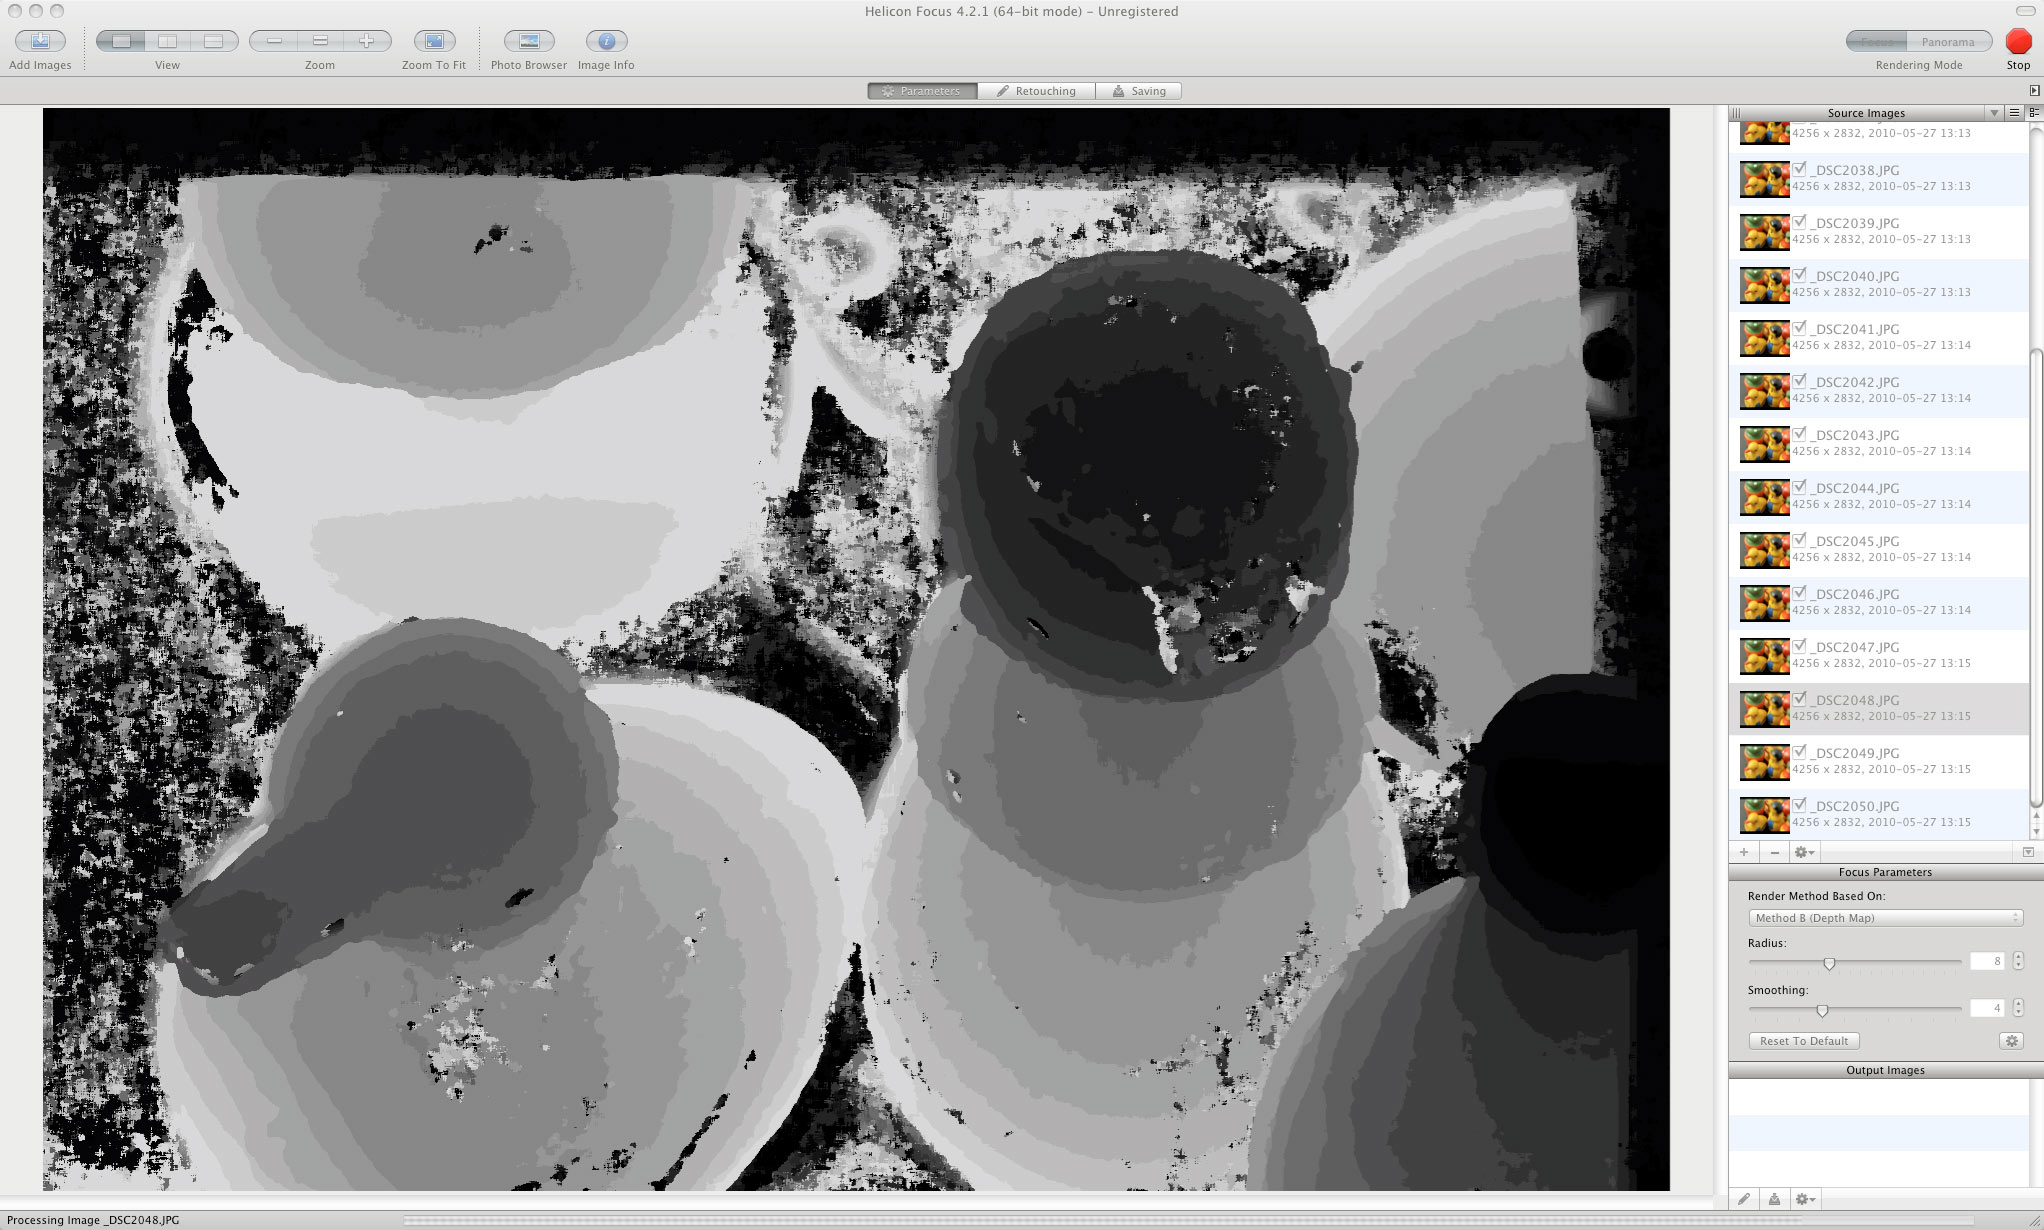The image size is (2044, 1230).
Task: Increase Smoothing with the stepper up arrow
Action: pos(2018,1003)
